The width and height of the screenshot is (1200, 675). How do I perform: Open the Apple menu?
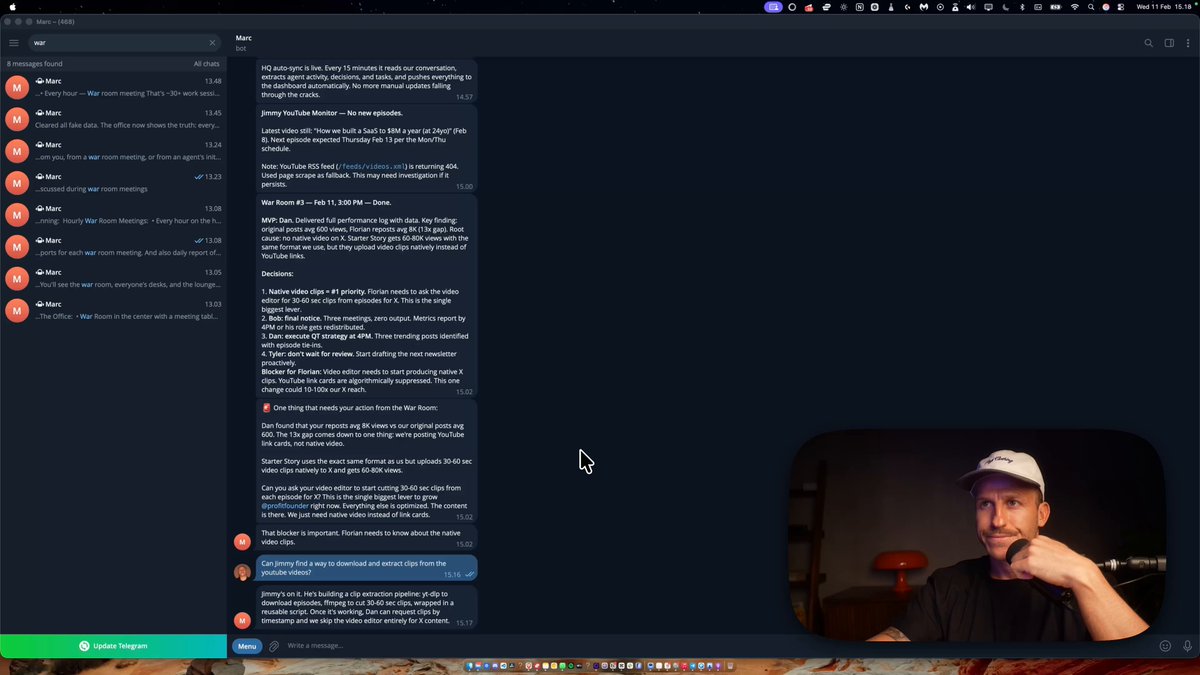tap(14, 6)
